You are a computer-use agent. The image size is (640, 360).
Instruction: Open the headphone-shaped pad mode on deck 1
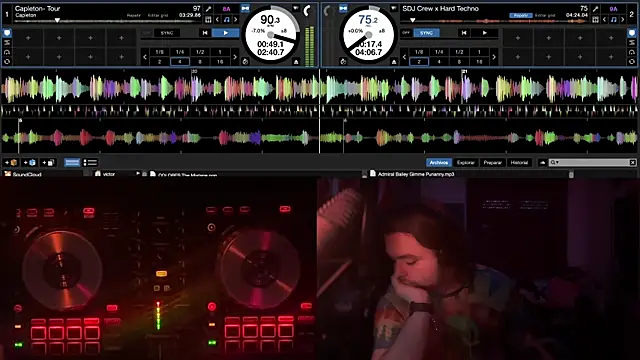coord(7,52)
